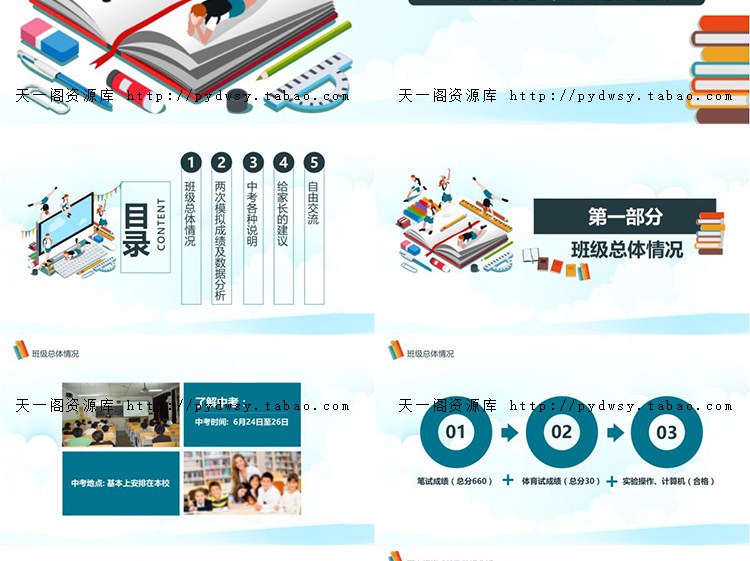This screenshot has width=750, height=561.
Task: Click the 中考时间: 6月24日至26日 text
Action: tap(242, 422)
